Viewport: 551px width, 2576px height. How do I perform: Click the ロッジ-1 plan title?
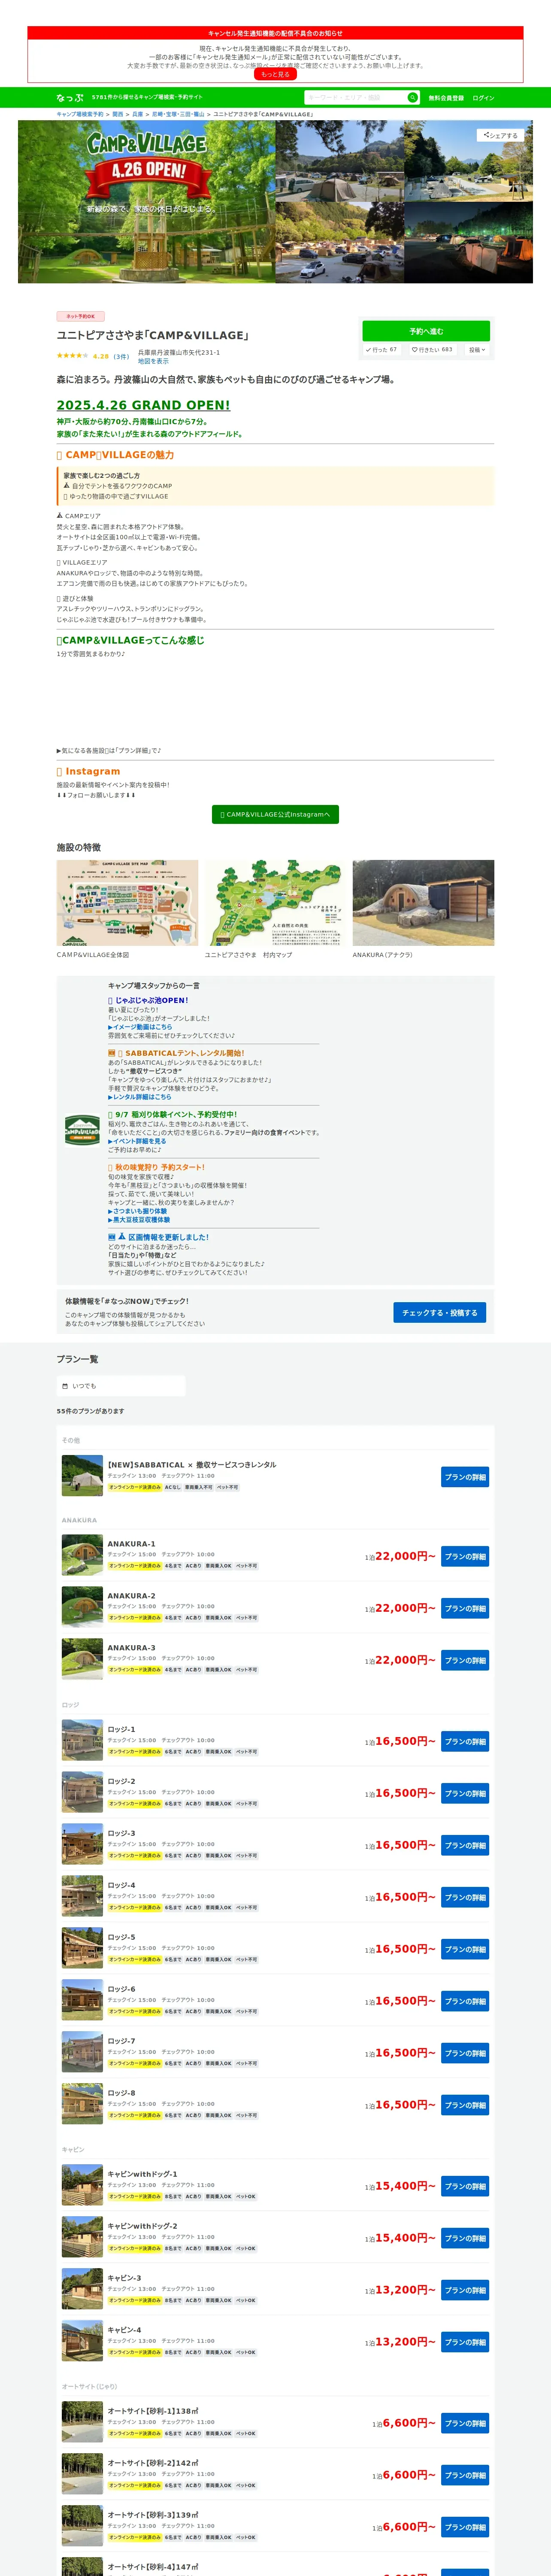point(121,1729)
